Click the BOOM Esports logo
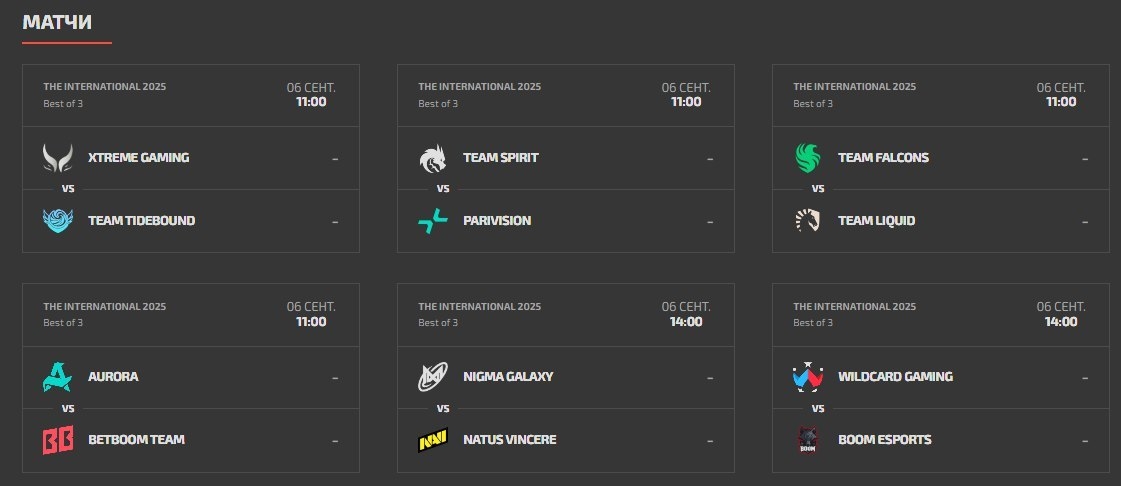 point(807,440)
